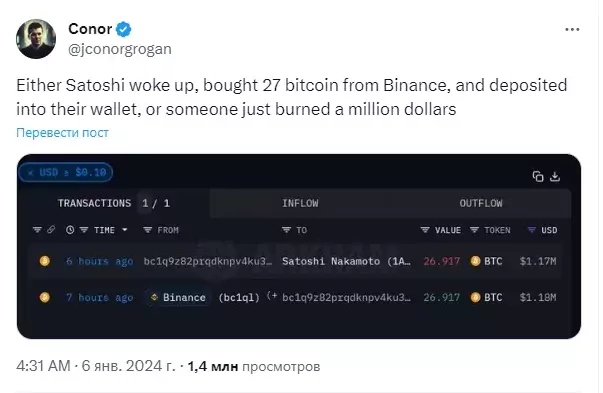
Task: Click the Перевести пост translate link
Action: (x=62, y=133)
